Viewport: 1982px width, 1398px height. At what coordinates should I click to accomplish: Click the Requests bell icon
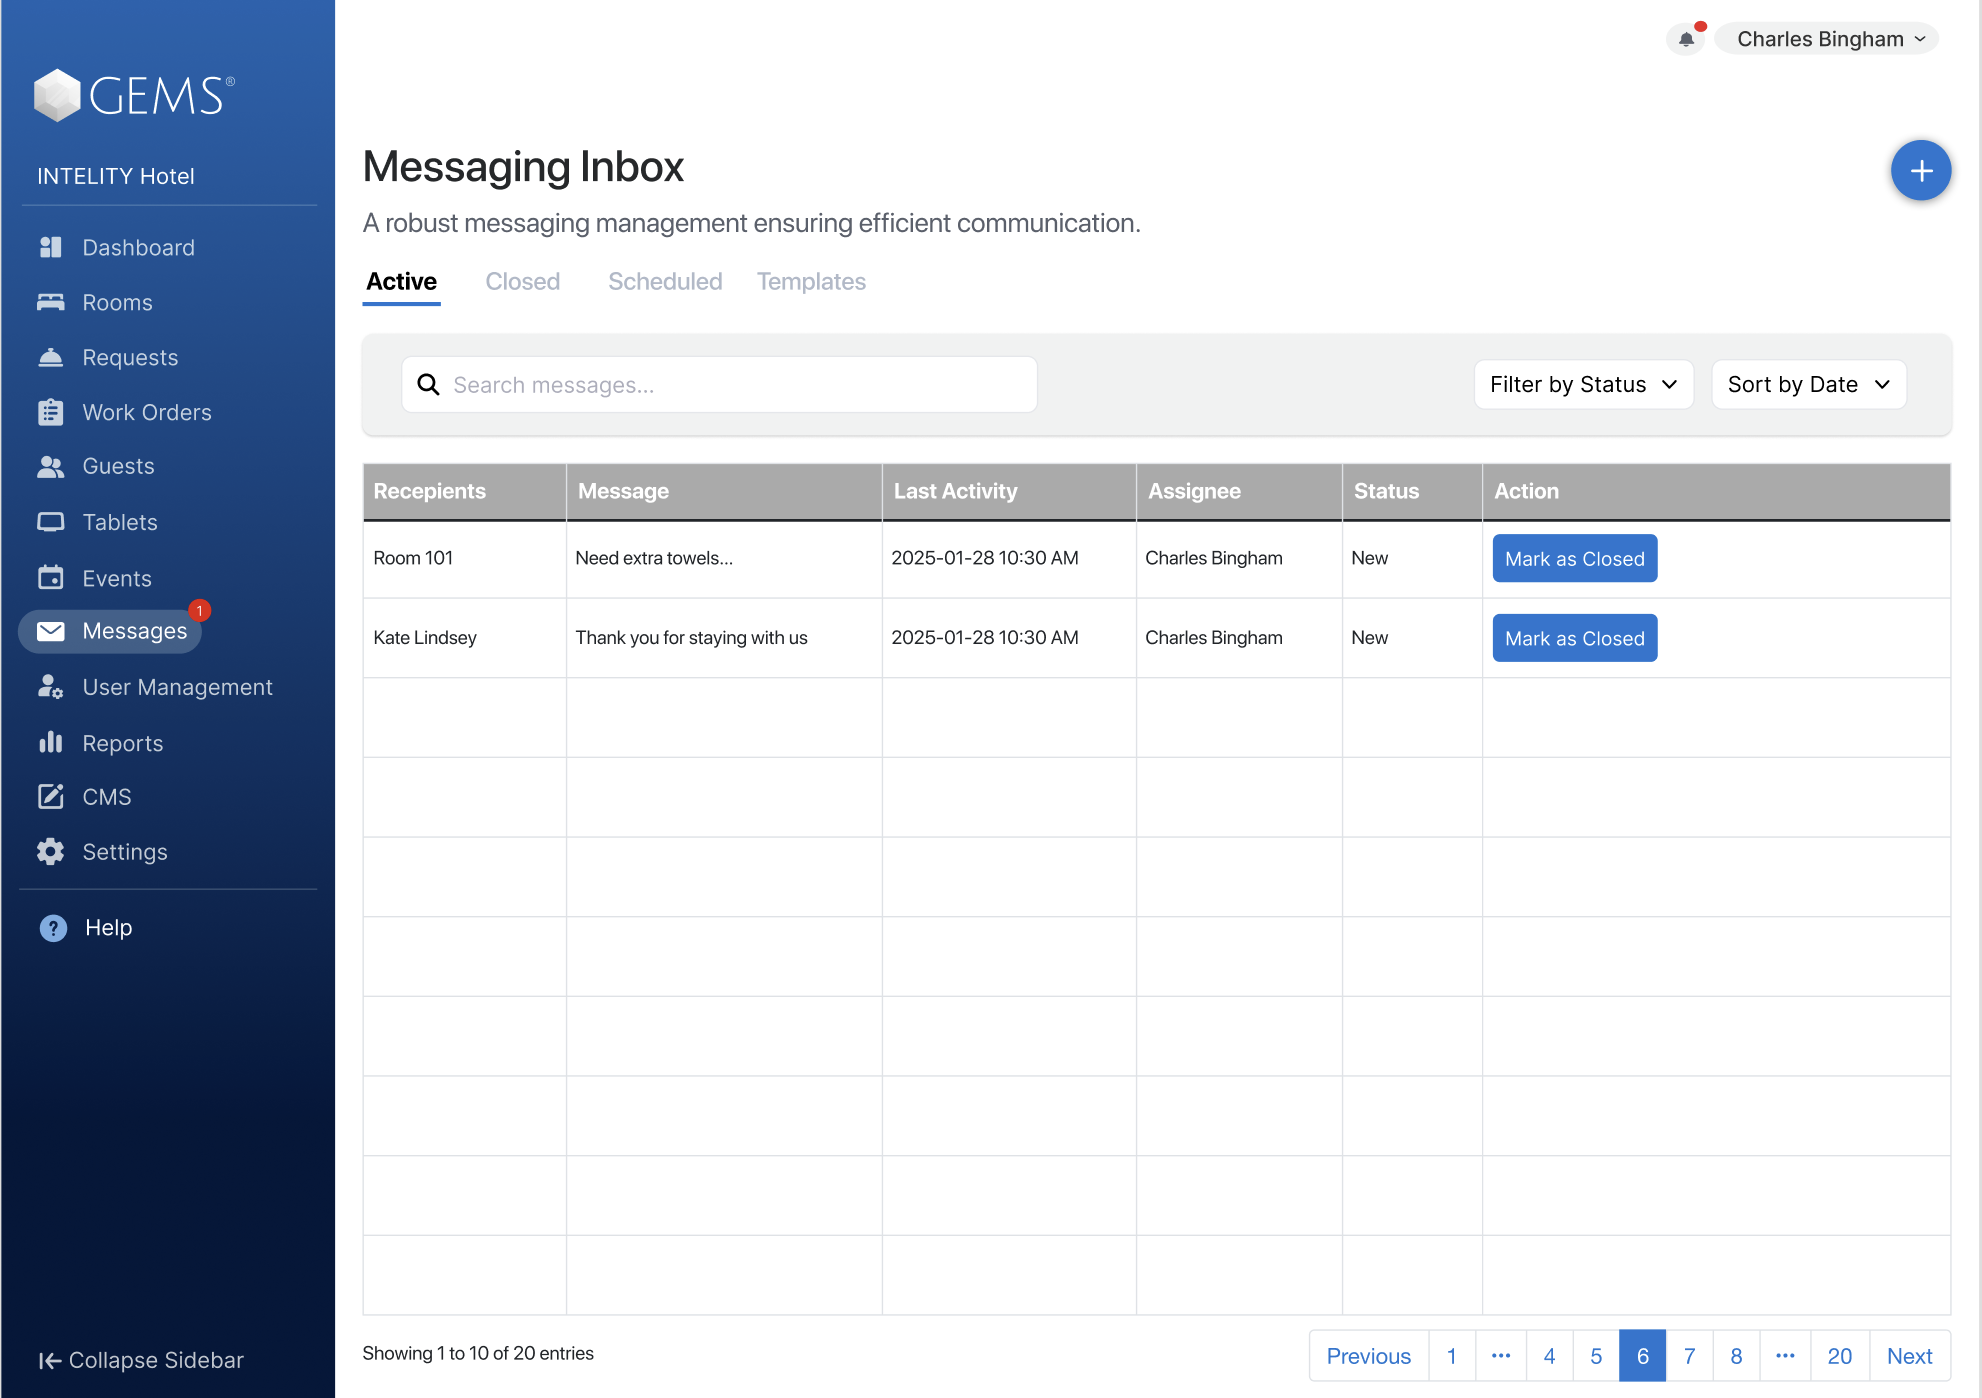[x=51, y=357]
